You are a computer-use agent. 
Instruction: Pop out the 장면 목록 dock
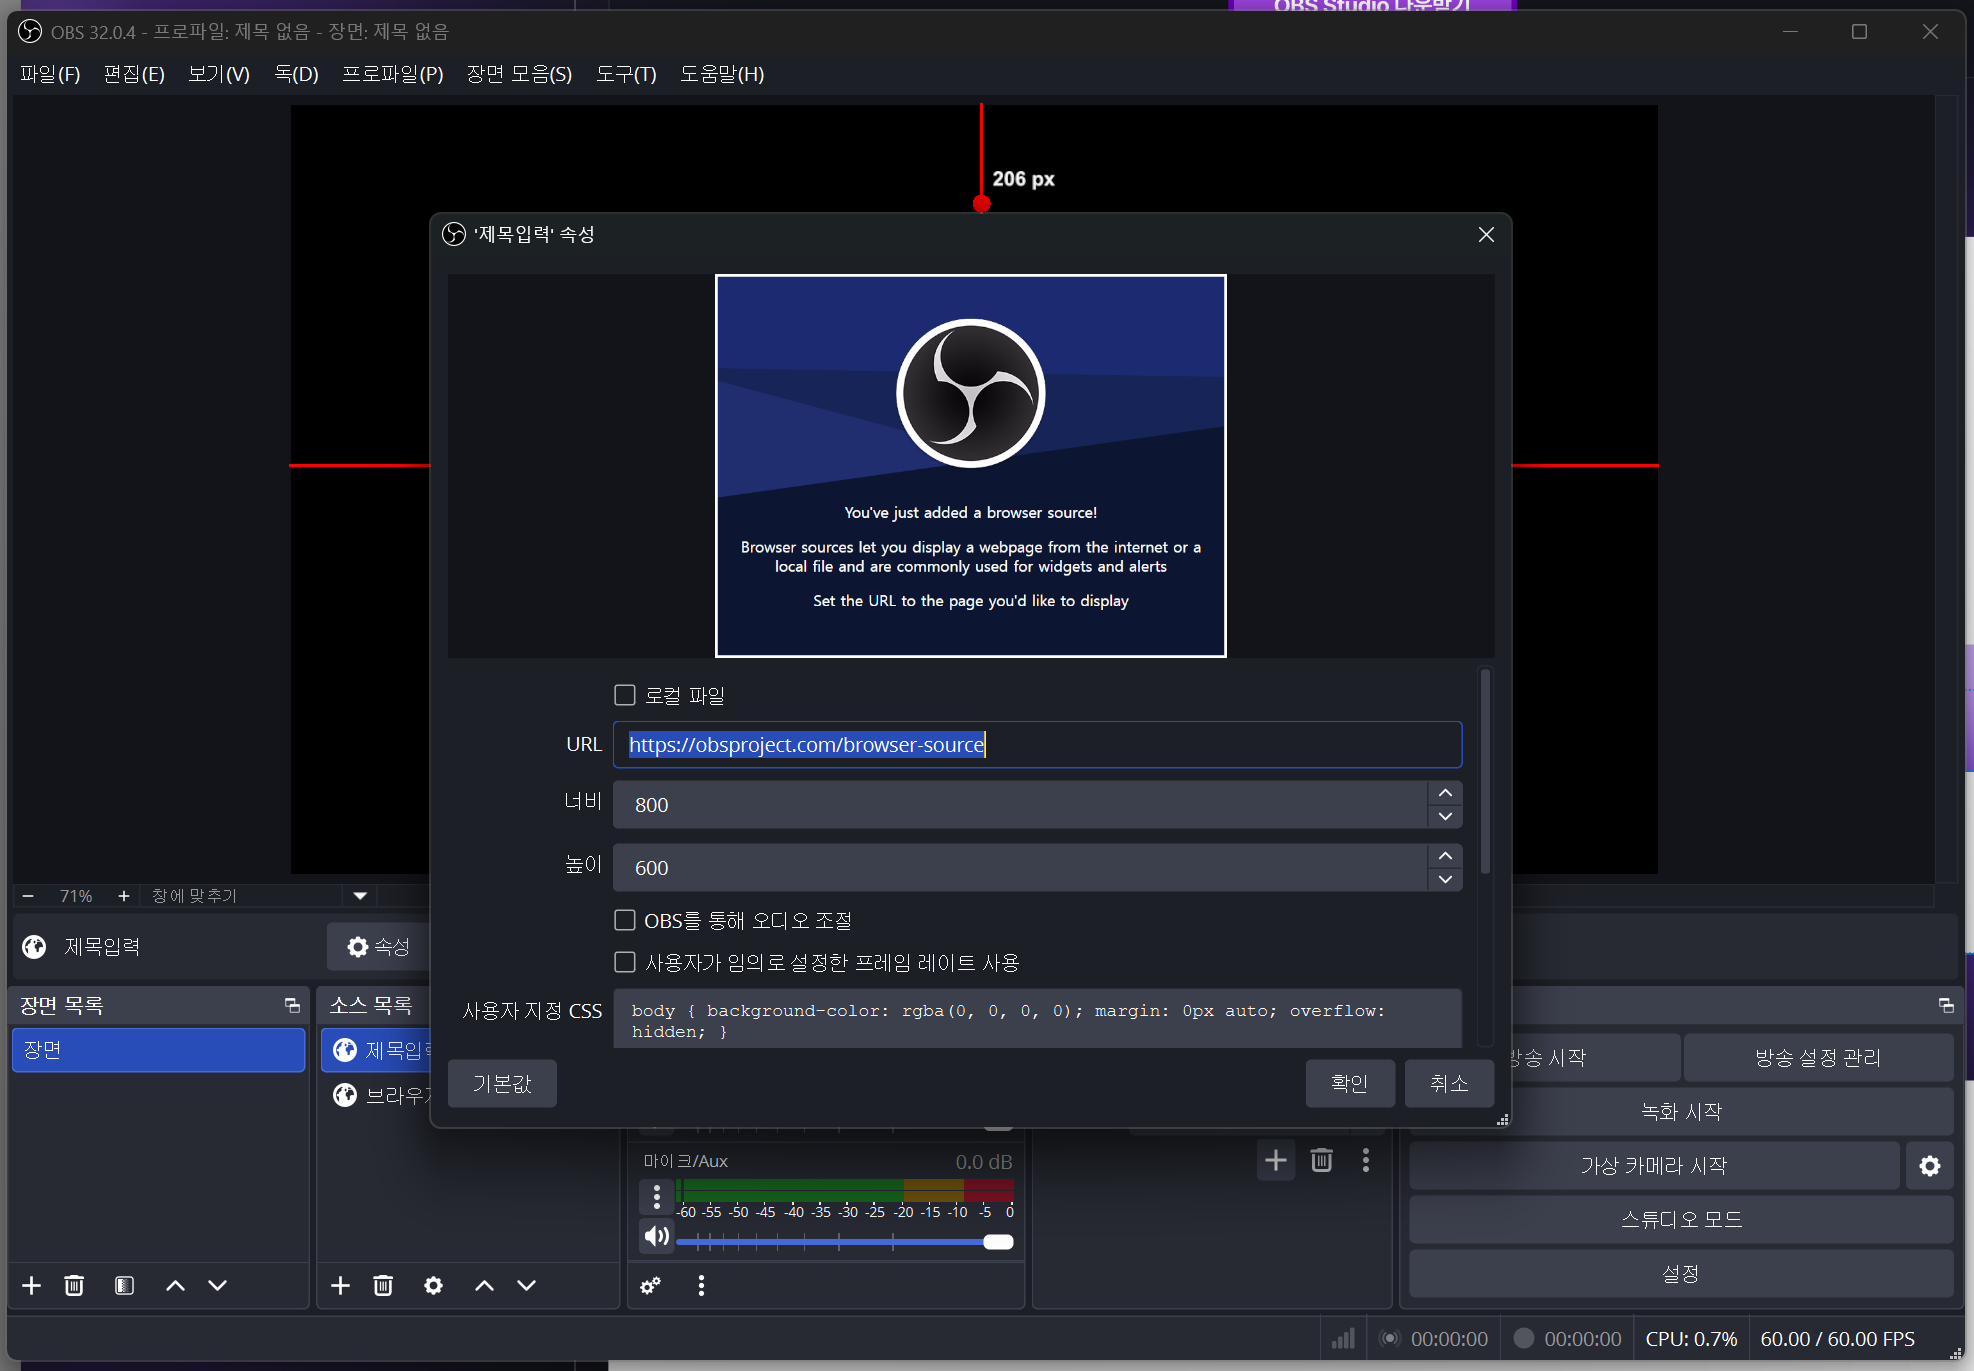(x=292, y=1005)
